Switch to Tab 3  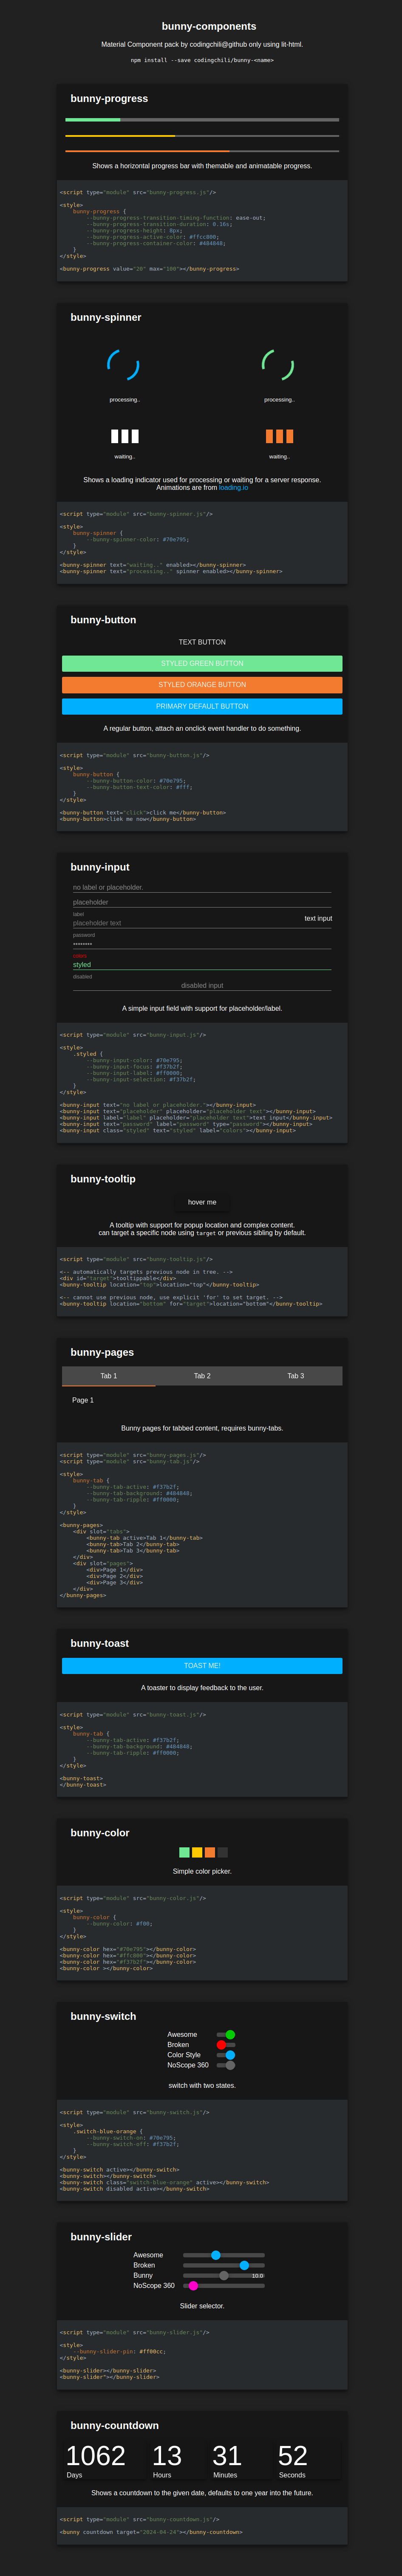click(x=296, y=1376)
